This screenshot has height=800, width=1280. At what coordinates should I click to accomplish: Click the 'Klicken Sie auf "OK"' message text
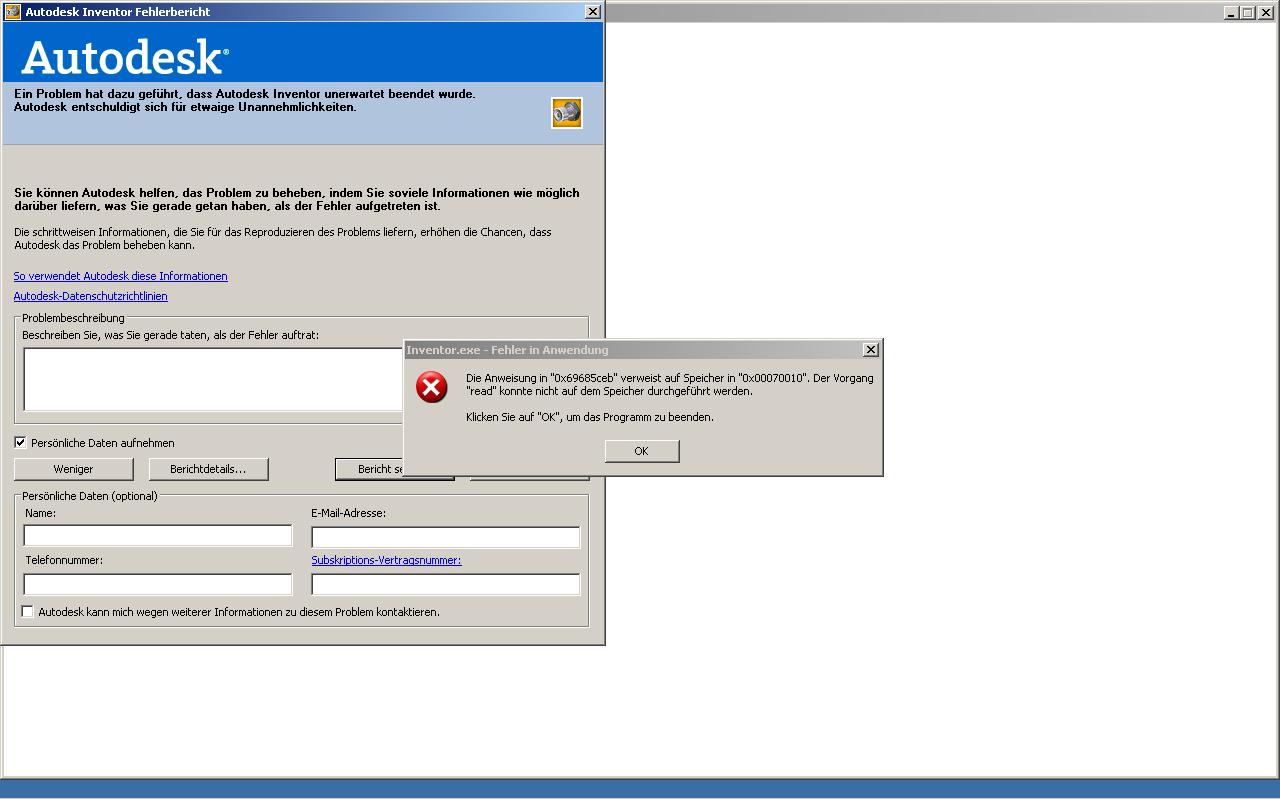pyautogui.click(x=590, y=417)
